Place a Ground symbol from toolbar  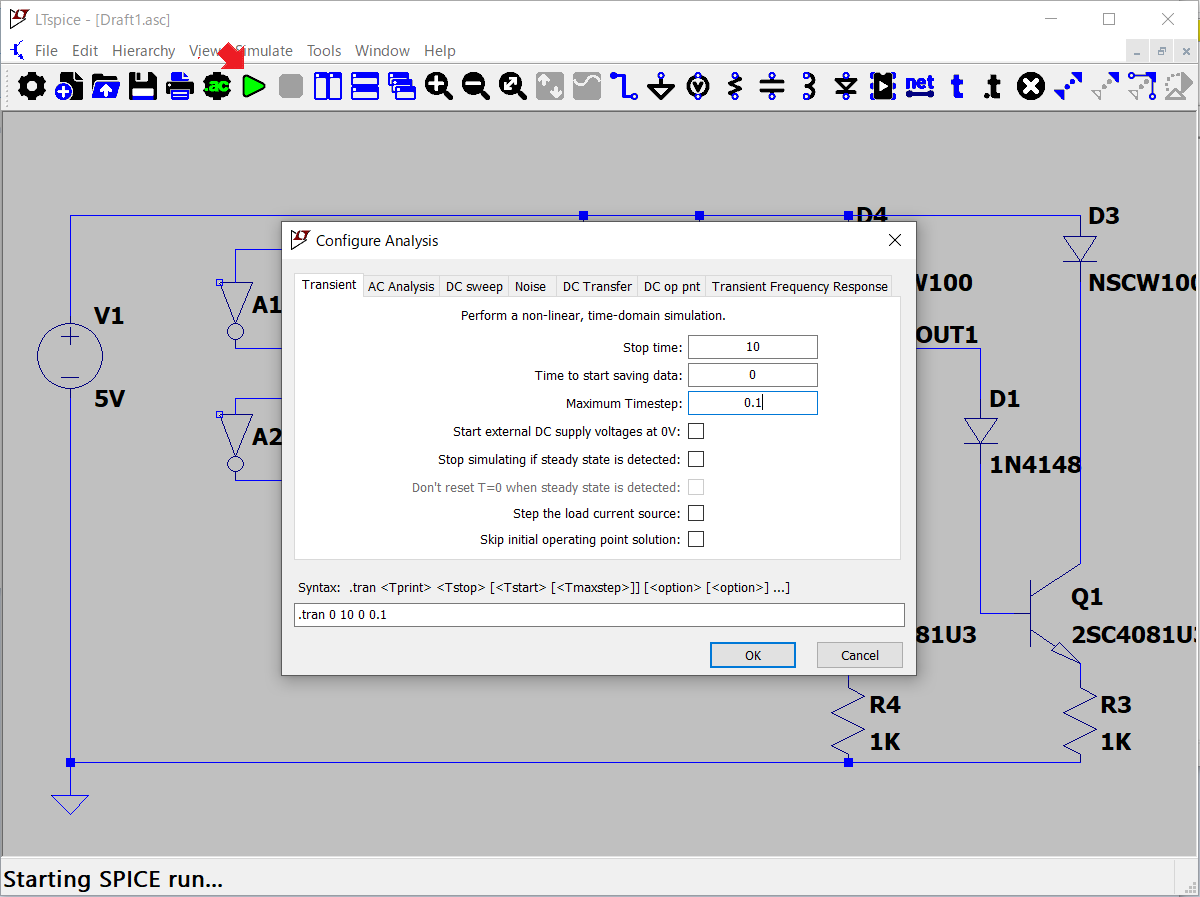661,87
